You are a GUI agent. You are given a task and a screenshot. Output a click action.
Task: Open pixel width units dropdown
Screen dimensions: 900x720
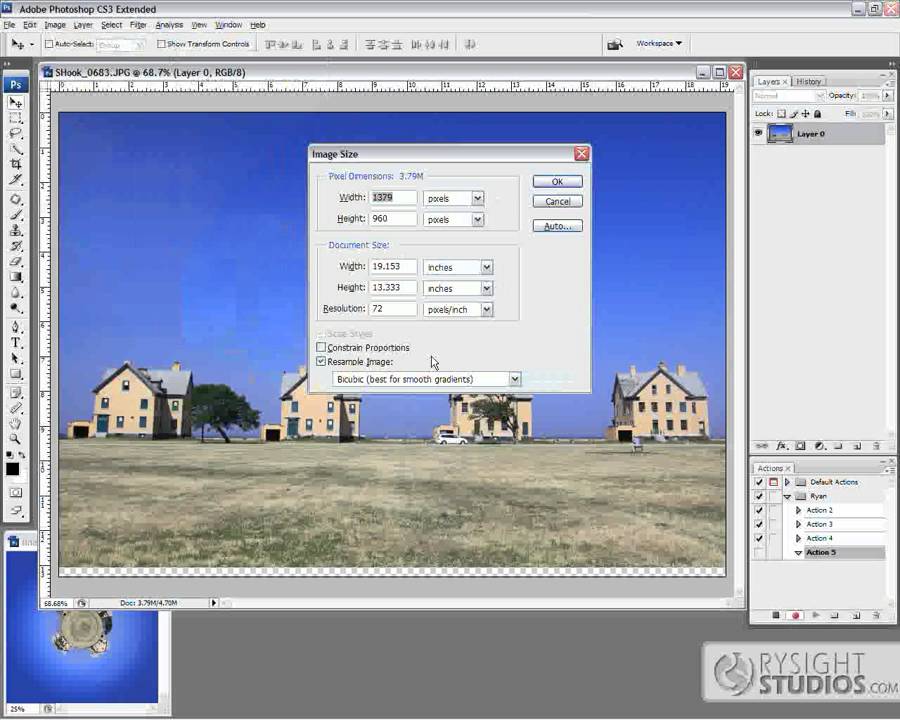click(478, 198)
